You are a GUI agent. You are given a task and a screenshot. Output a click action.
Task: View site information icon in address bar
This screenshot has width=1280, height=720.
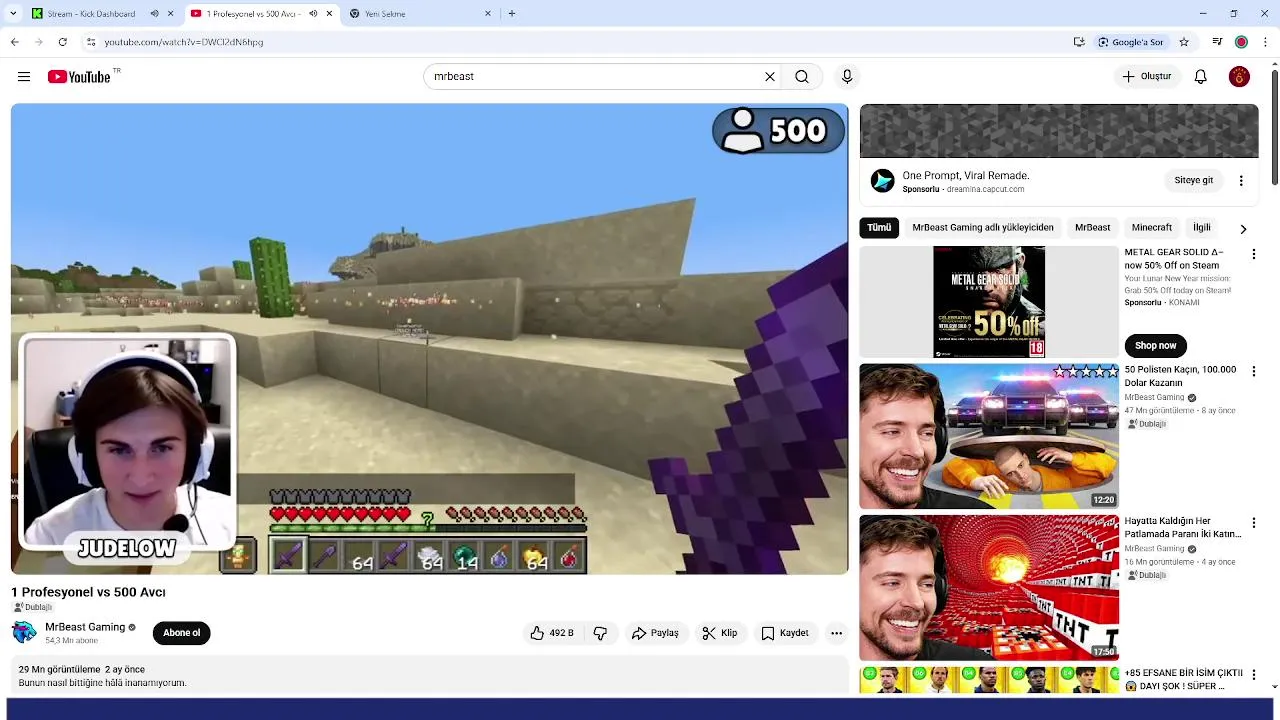click(x=90, y=42)
